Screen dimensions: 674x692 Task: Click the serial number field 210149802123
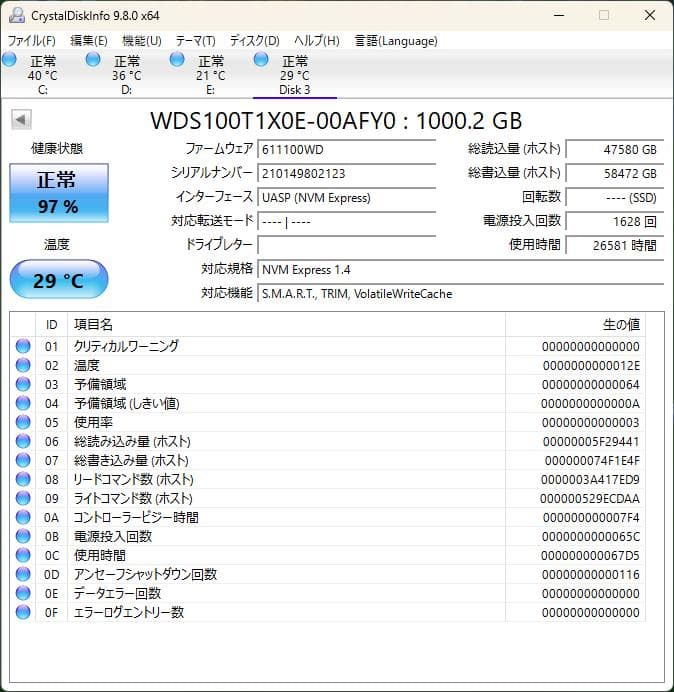[347, 173]
